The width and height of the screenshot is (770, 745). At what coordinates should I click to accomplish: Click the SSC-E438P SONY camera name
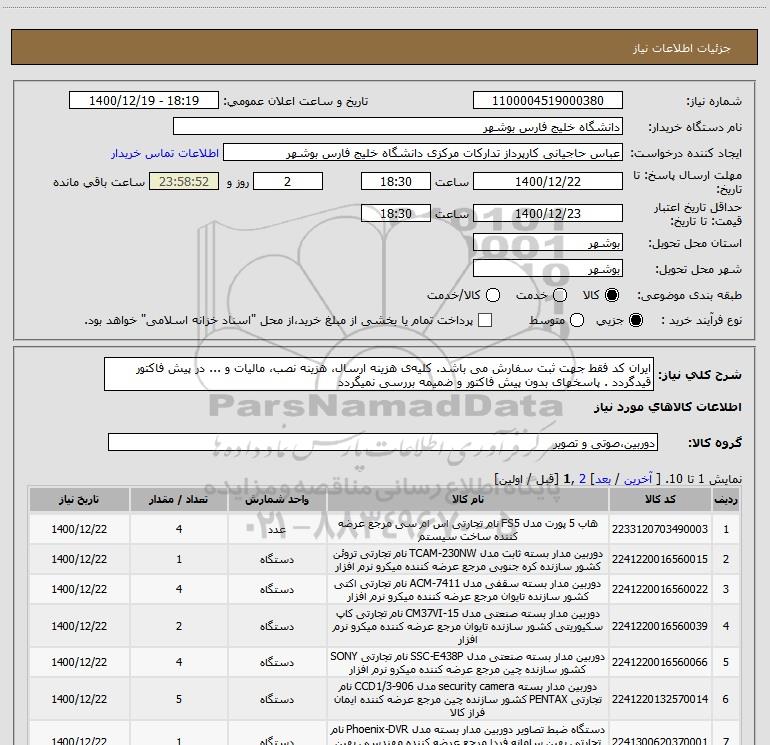click(468, 663)
